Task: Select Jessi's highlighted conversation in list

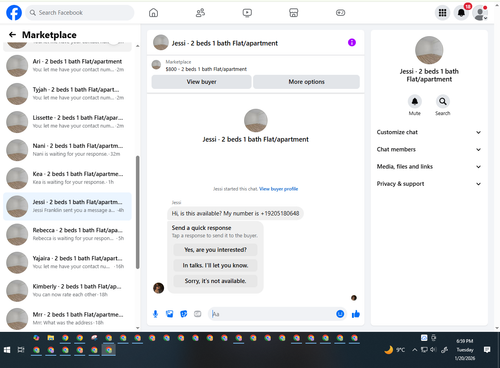Action: [67, 206]
